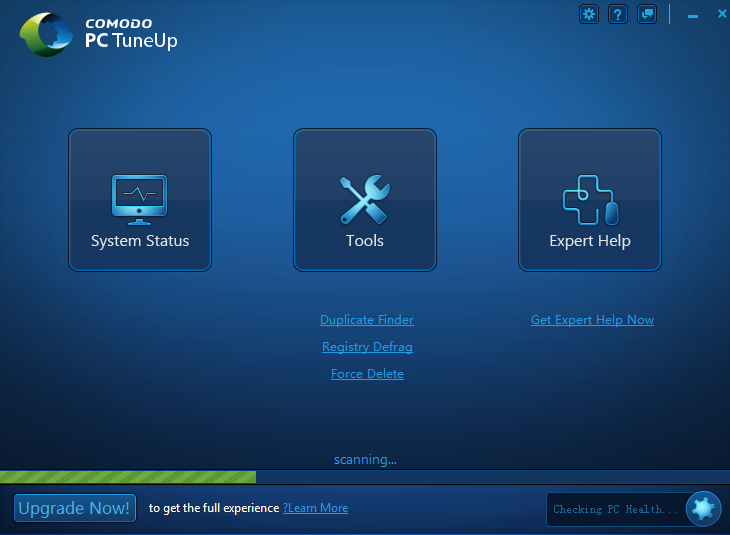Open help via the question mark icon

[618, 14]
